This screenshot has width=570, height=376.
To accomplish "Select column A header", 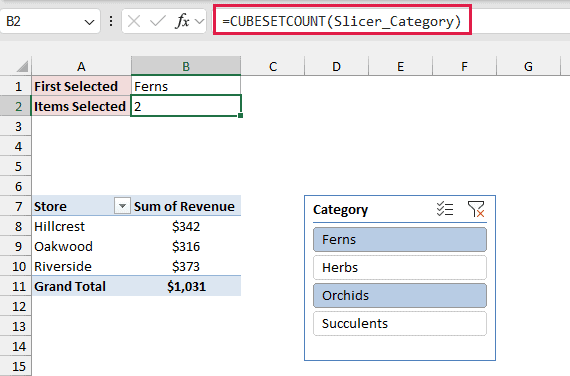I will click(81, 66).
